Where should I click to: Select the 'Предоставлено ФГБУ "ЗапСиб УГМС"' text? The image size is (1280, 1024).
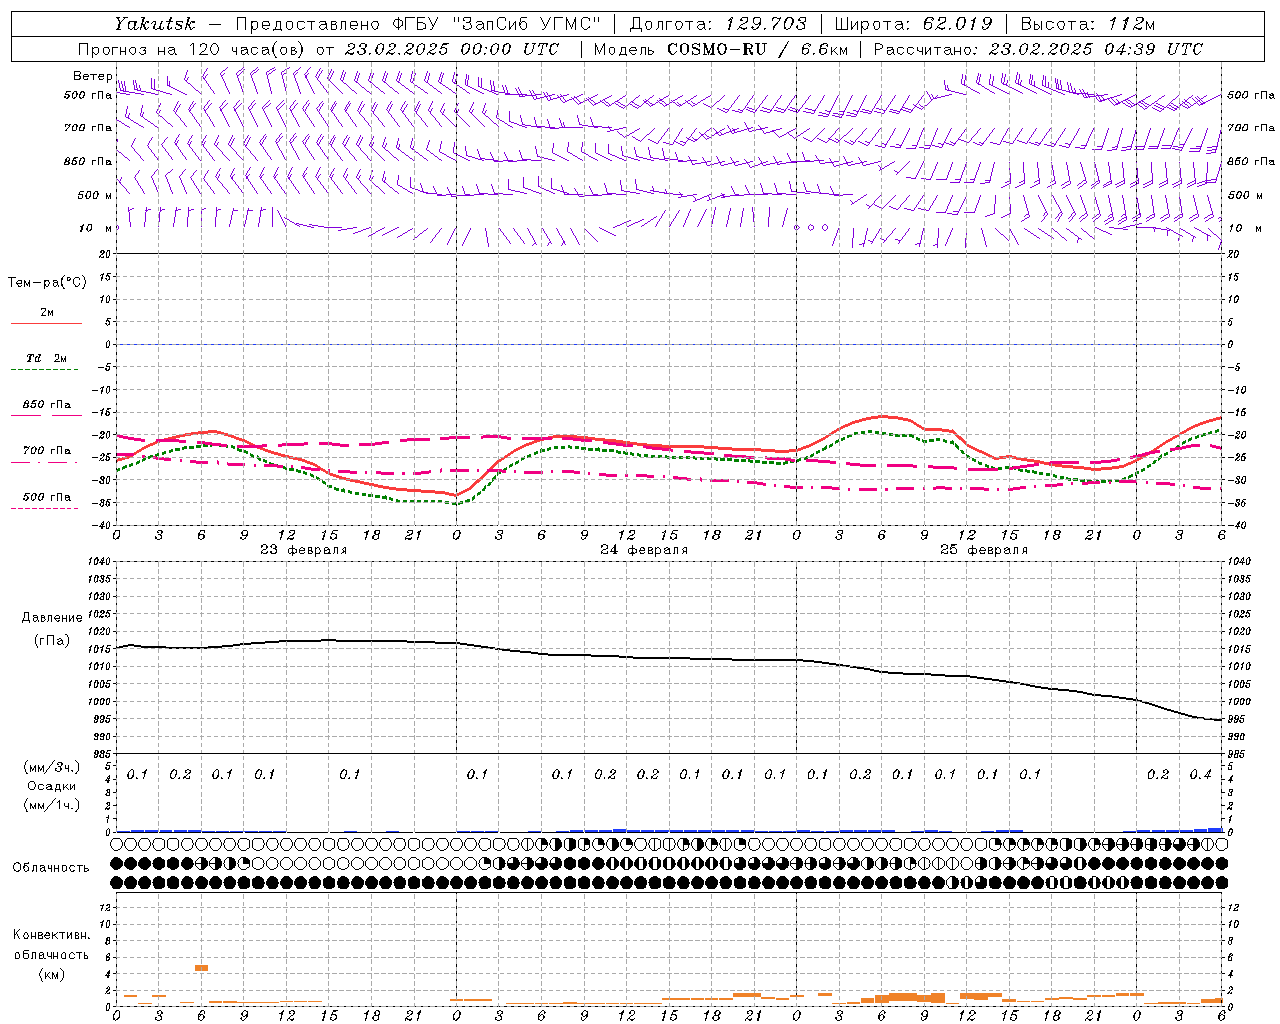(417, 24)
